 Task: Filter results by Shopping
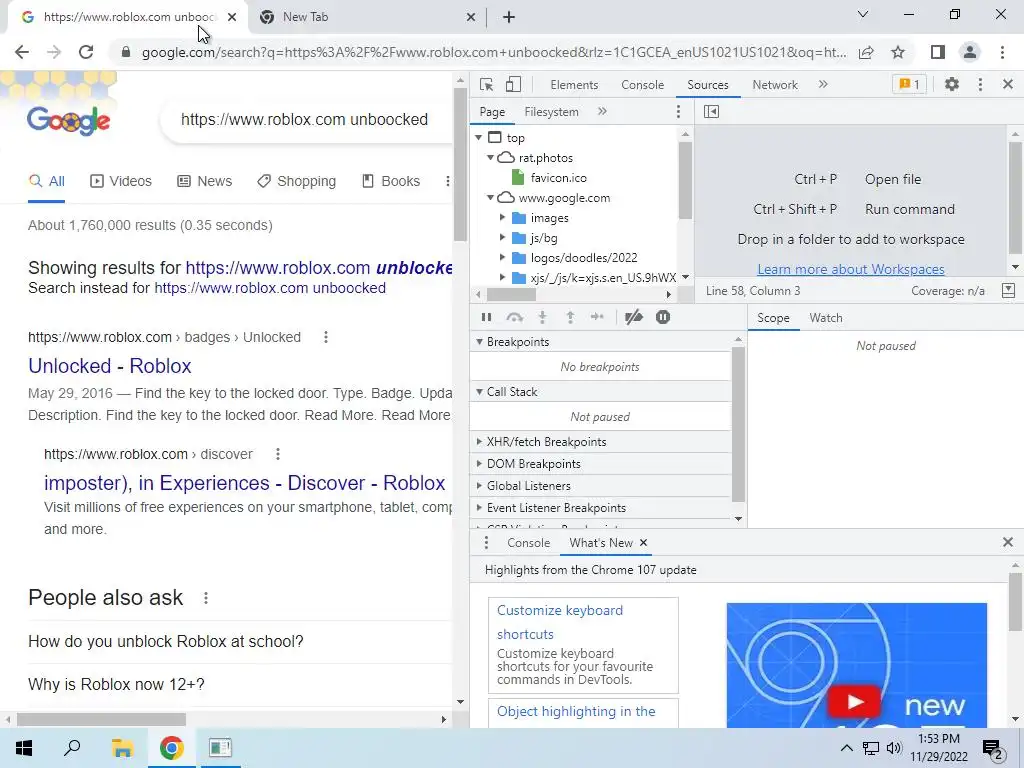pyautogui.click(x=296, y=181)
